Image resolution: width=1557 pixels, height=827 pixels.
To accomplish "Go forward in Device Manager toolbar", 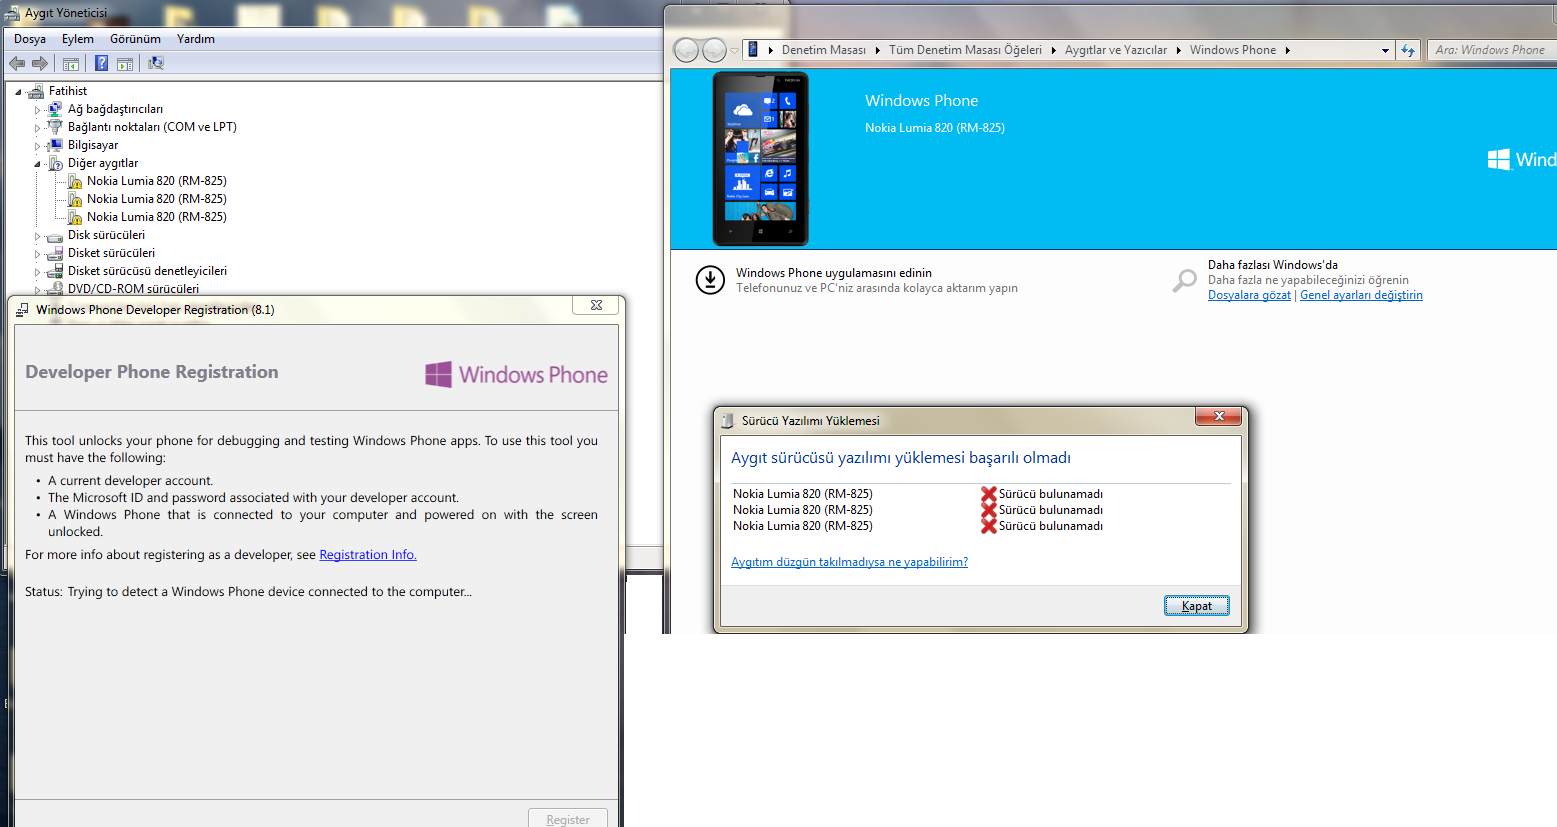I will pos(40,63).
